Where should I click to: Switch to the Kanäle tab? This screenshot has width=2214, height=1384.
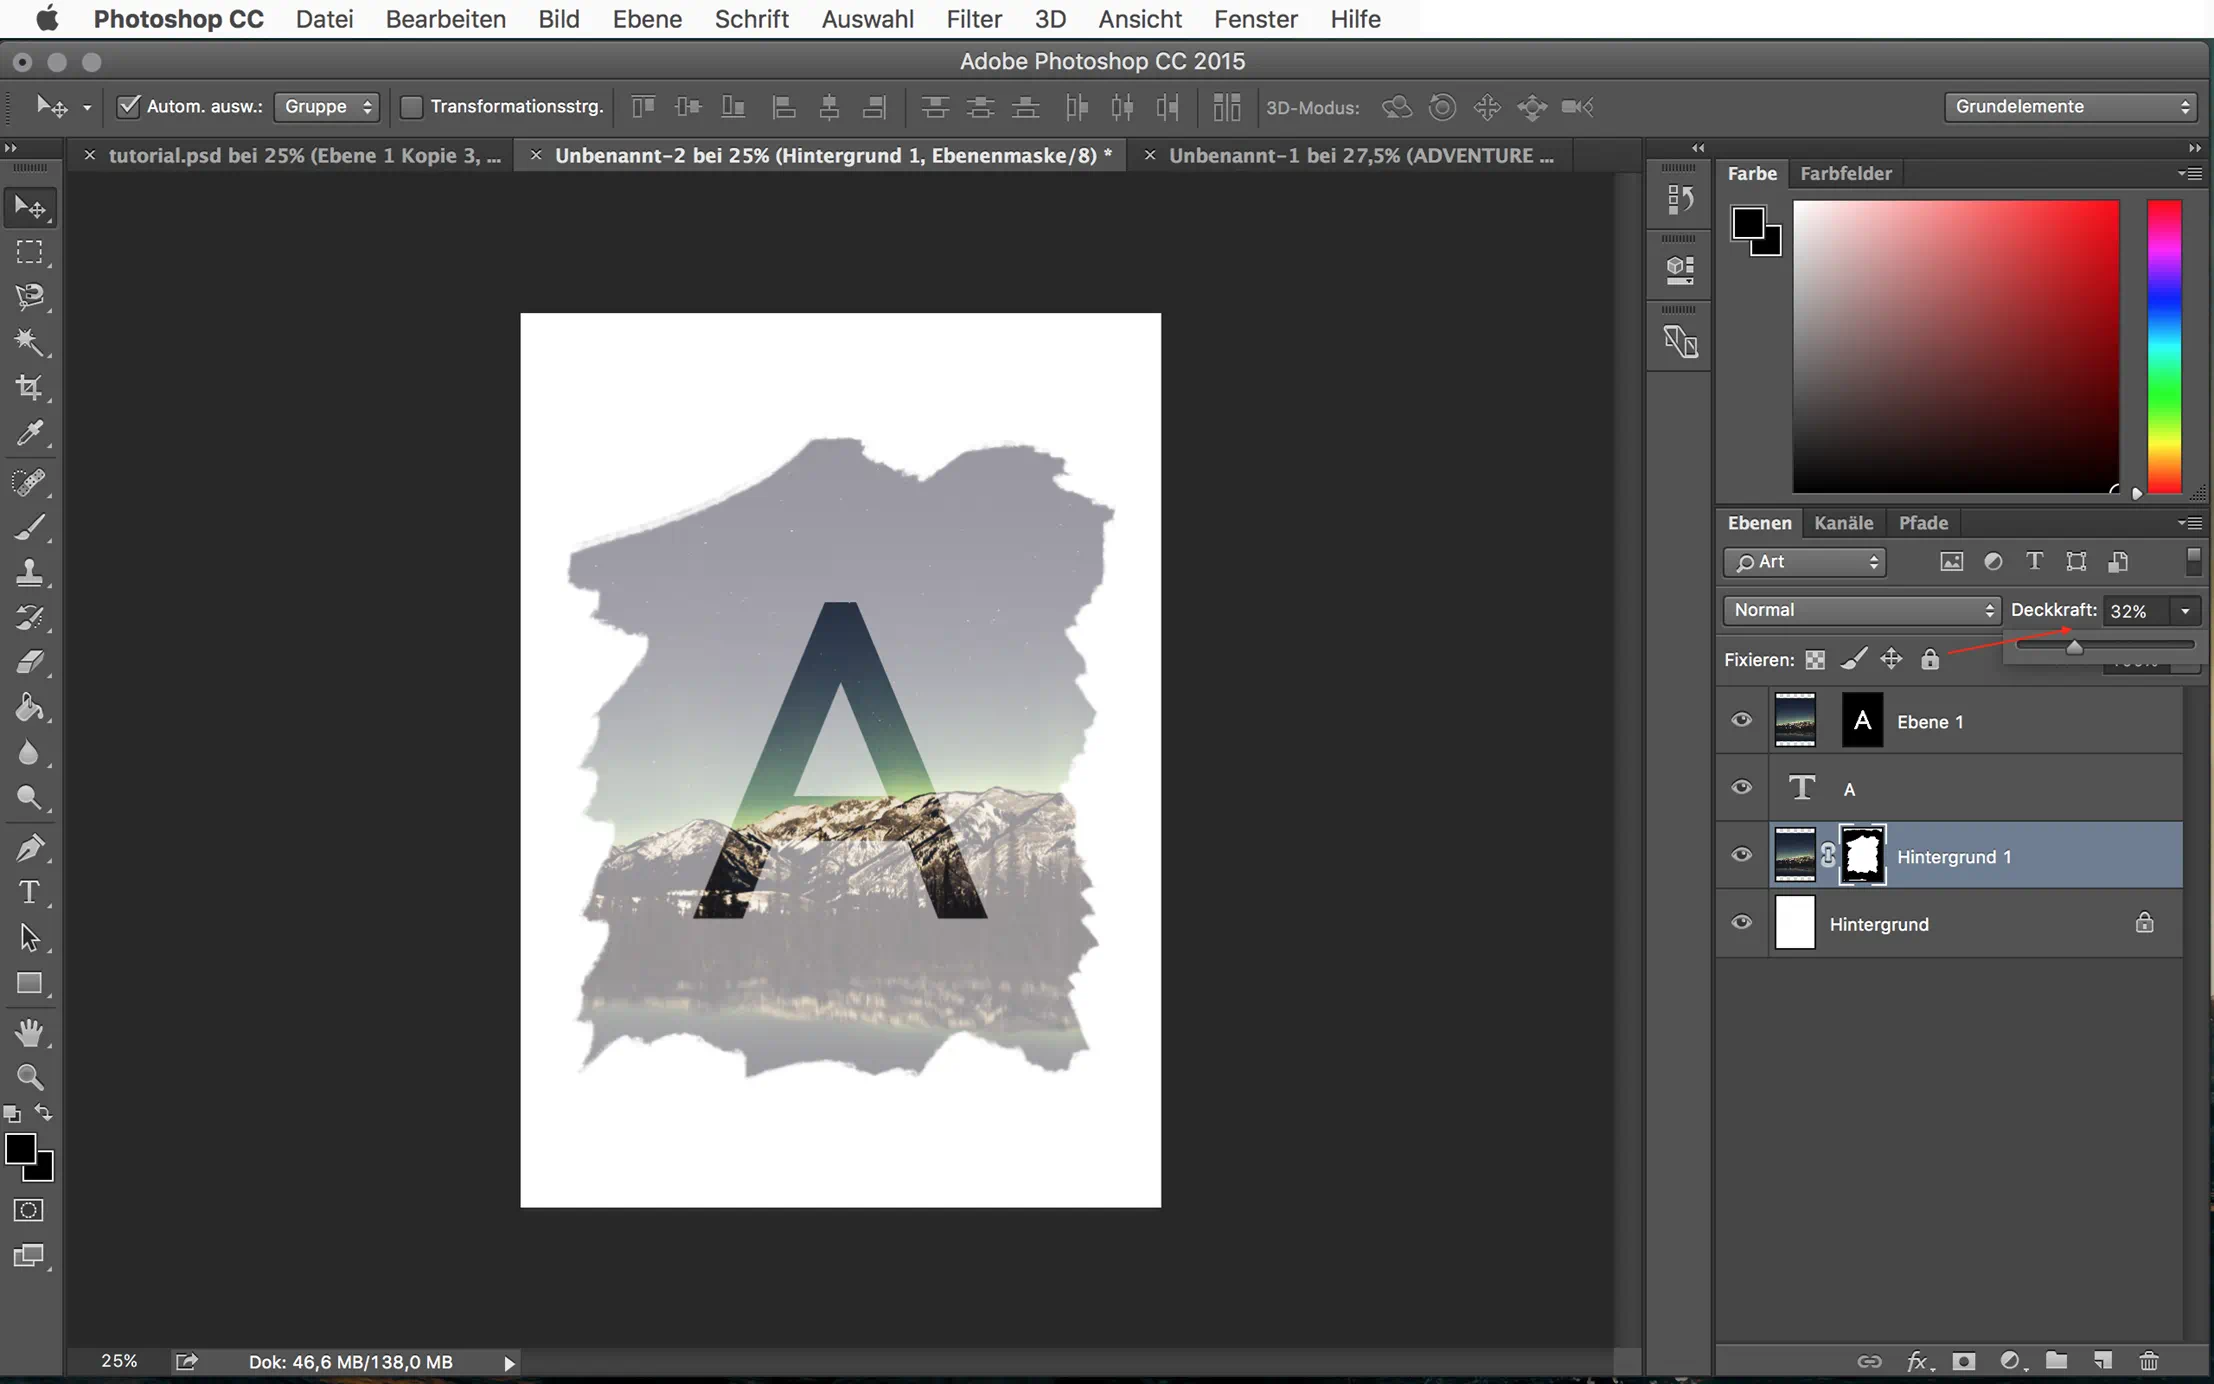pos(1843,523)
